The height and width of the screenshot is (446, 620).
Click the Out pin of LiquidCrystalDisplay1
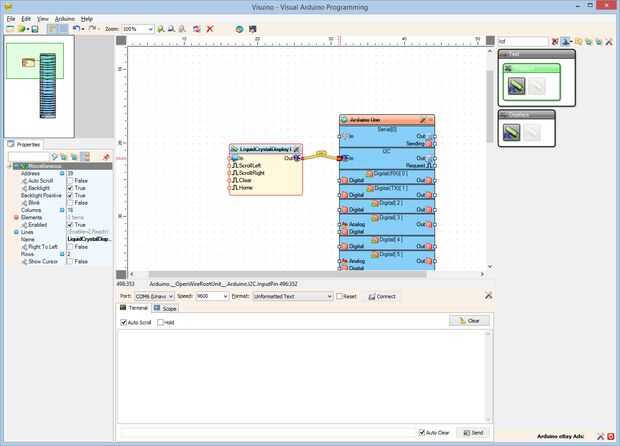[301, 158]
